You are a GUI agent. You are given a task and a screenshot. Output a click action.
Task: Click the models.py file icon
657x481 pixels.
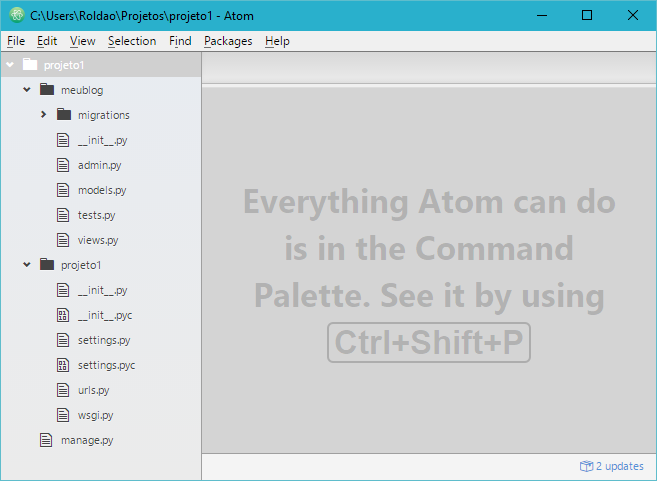pyautogui.click(x=63, y=190)
